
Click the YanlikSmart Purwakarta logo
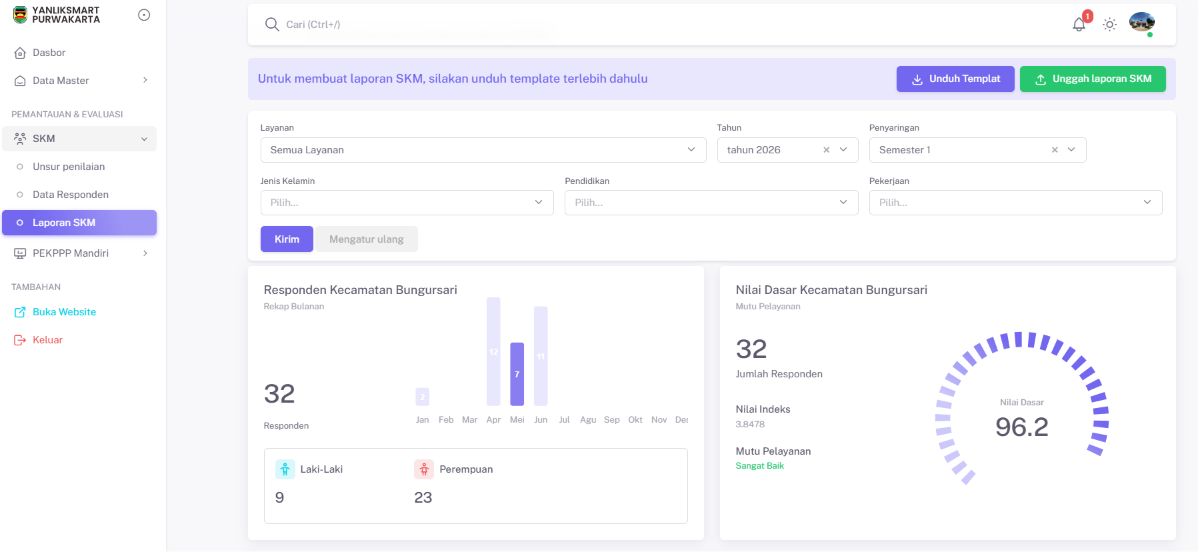point(21,15)
